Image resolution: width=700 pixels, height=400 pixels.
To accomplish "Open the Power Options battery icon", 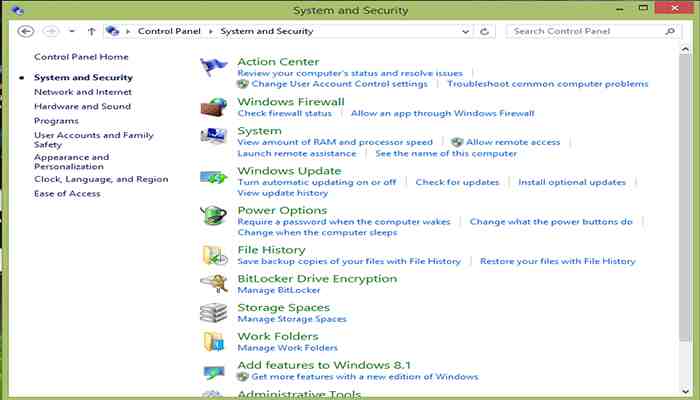I will tap(213, 216).
